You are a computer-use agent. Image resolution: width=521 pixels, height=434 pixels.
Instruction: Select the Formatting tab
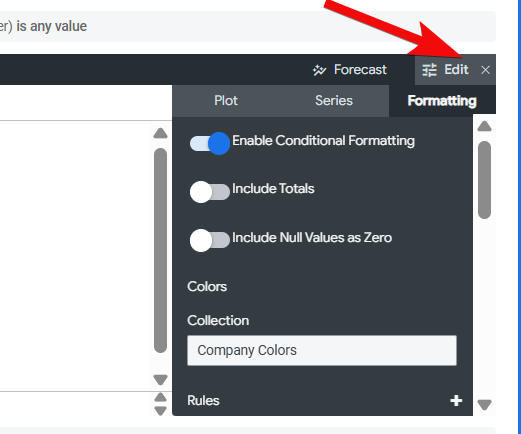click(x=442, y=101)
